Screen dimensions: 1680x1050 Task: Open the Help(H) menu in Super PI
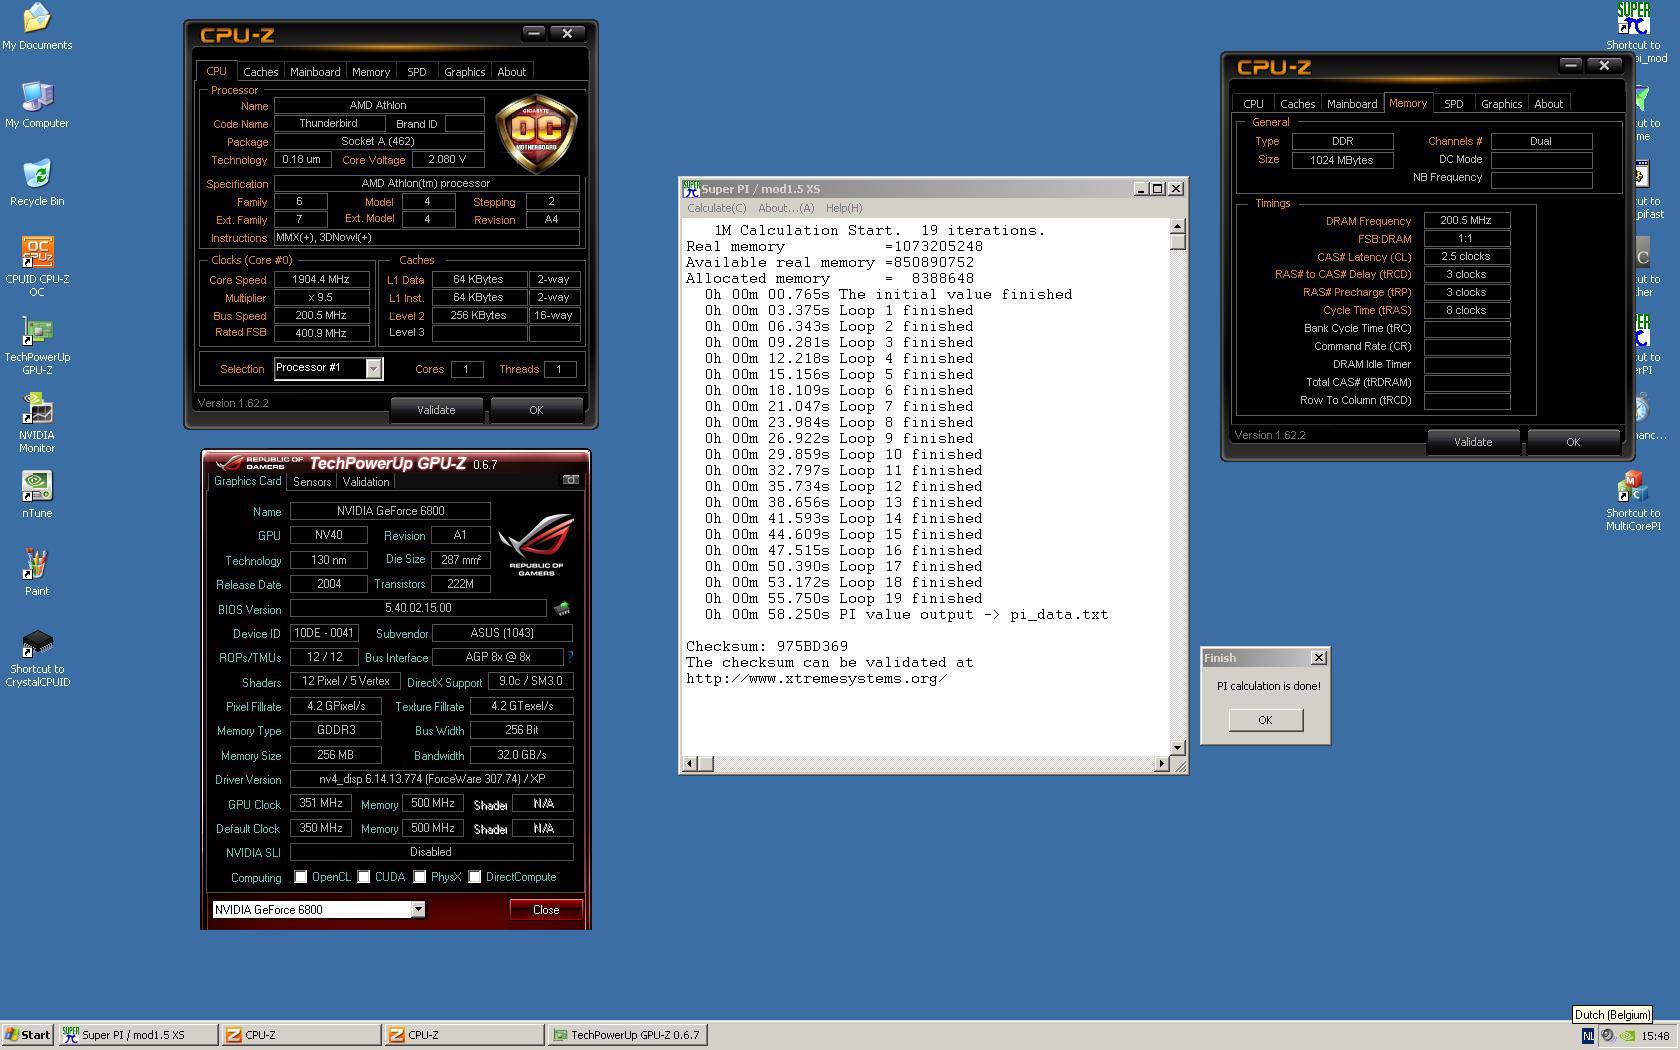844,208
